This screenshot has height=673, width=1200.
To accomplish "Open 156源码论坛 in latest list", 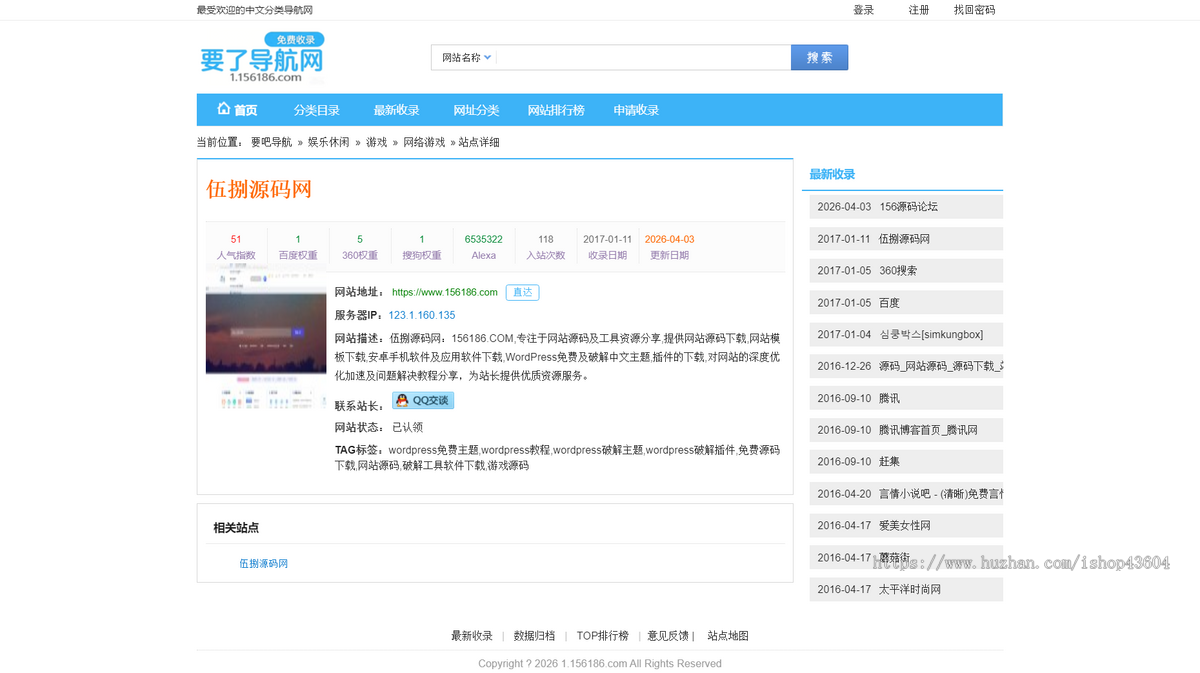I will pyautogui.click(x=909, y=207).
